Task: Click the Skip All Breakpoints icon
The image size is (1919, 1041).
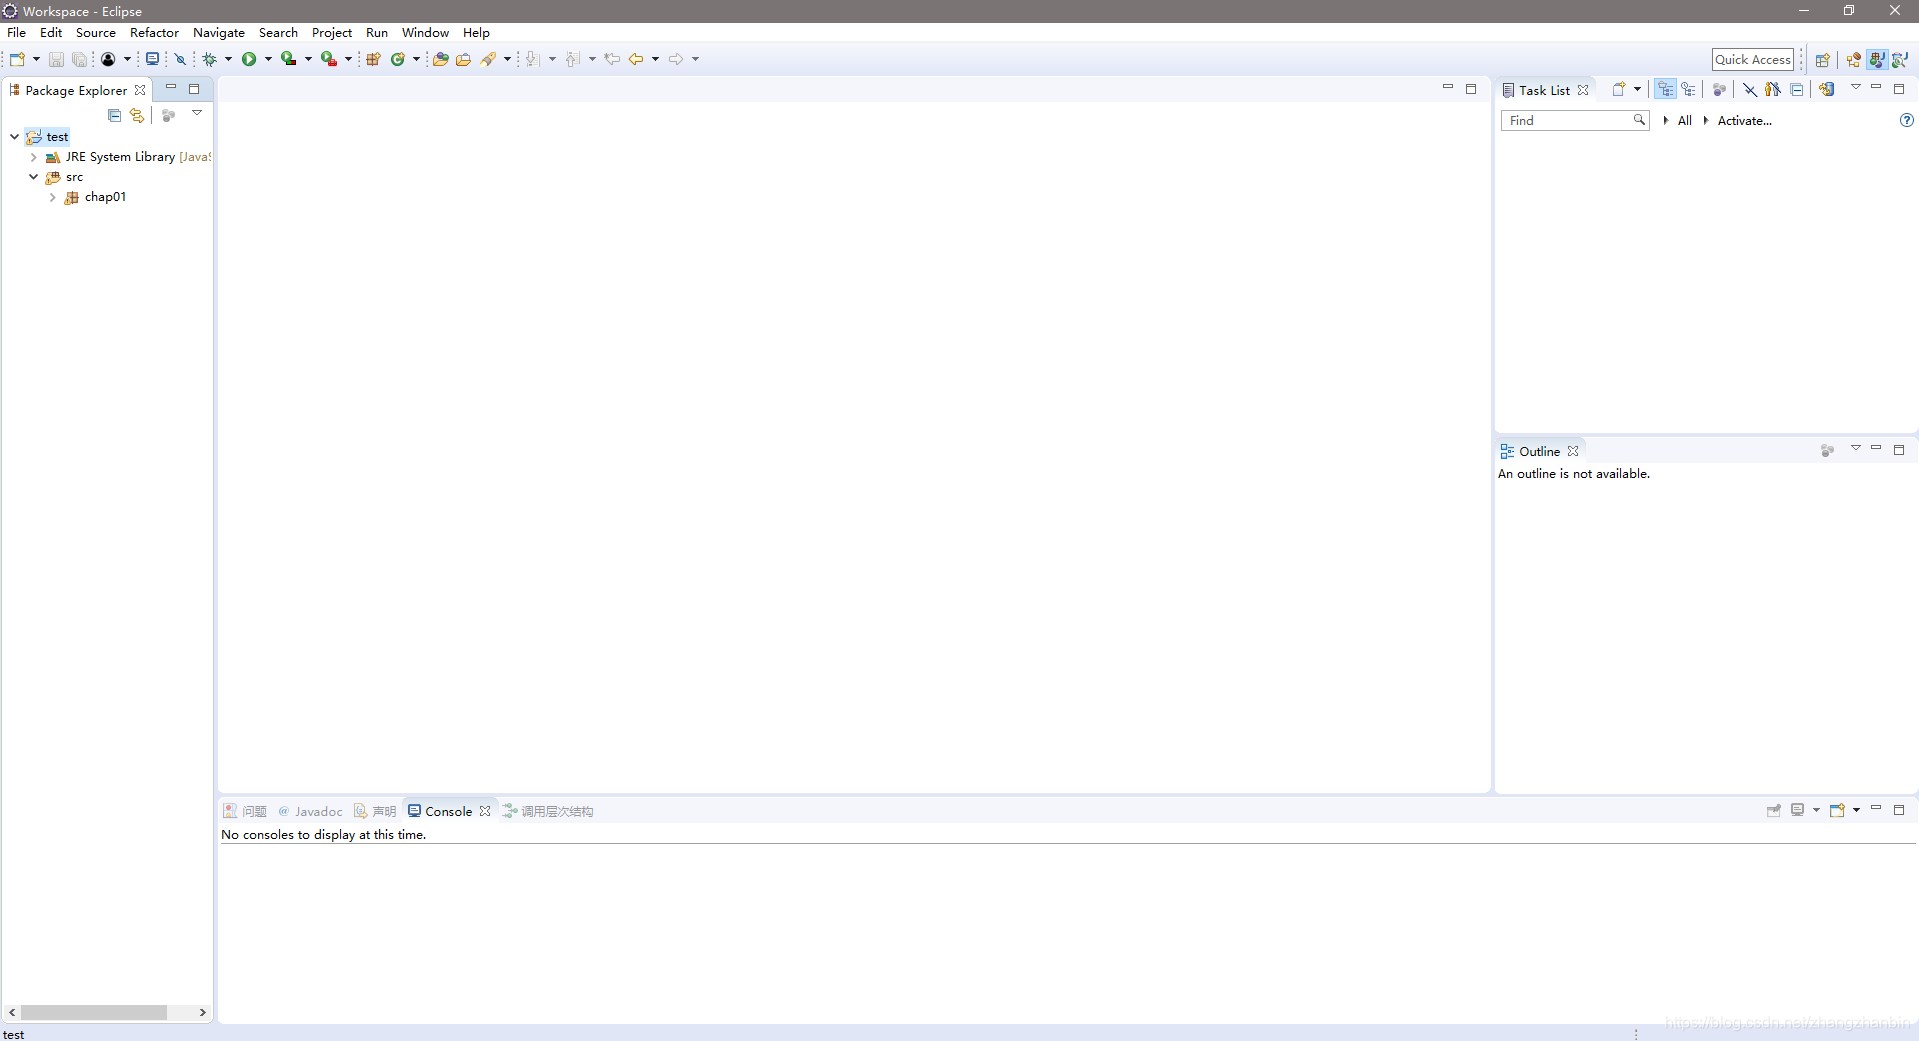Action: point(181,59)
